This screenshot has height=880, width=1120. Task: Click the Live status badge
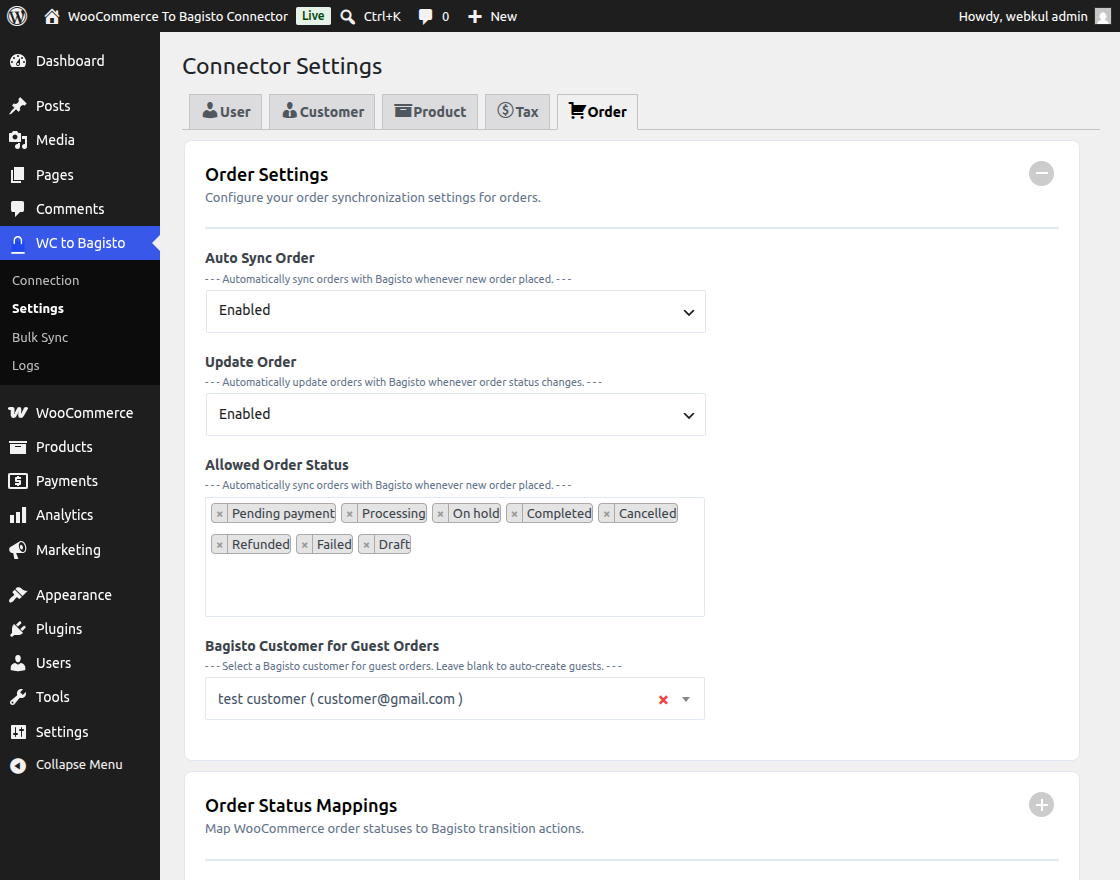(x=314, y=16)
